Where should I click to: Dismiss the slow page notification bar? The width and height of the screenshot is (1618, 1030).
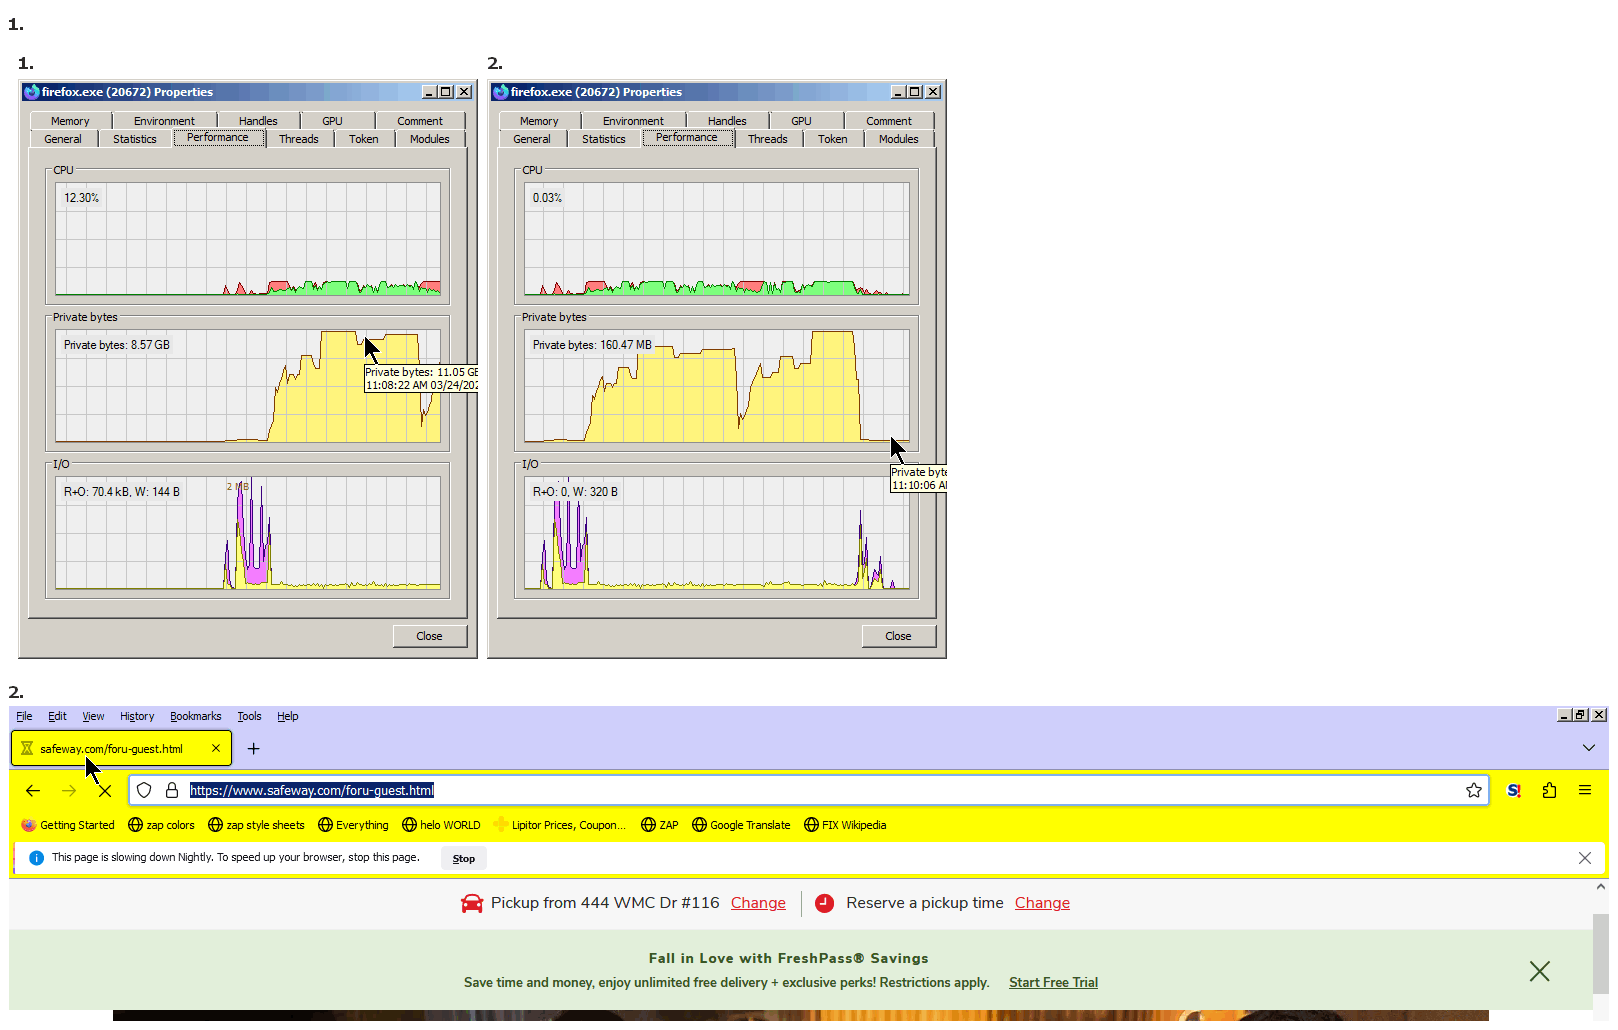coord(1585,859)
